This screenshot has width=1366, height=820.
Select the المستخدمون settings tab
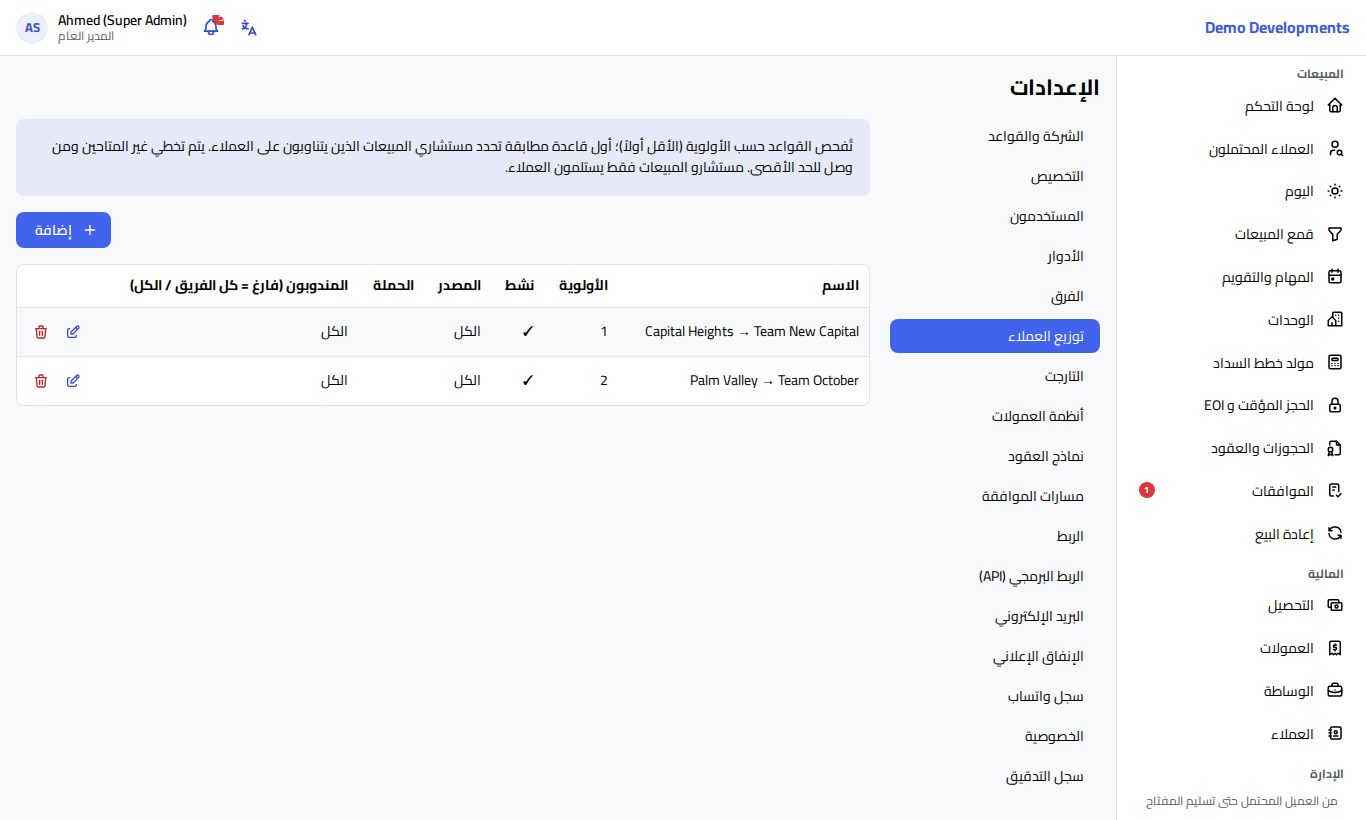995,216
